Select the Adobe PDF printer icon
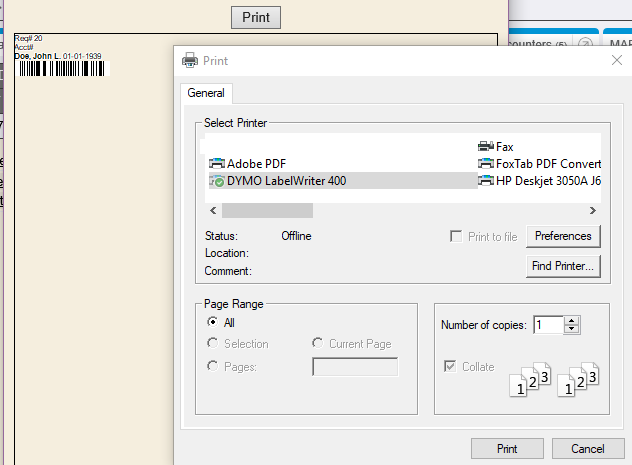Image resolution: width=632 pixels, height=465 pixels. [x=217, y=163]
